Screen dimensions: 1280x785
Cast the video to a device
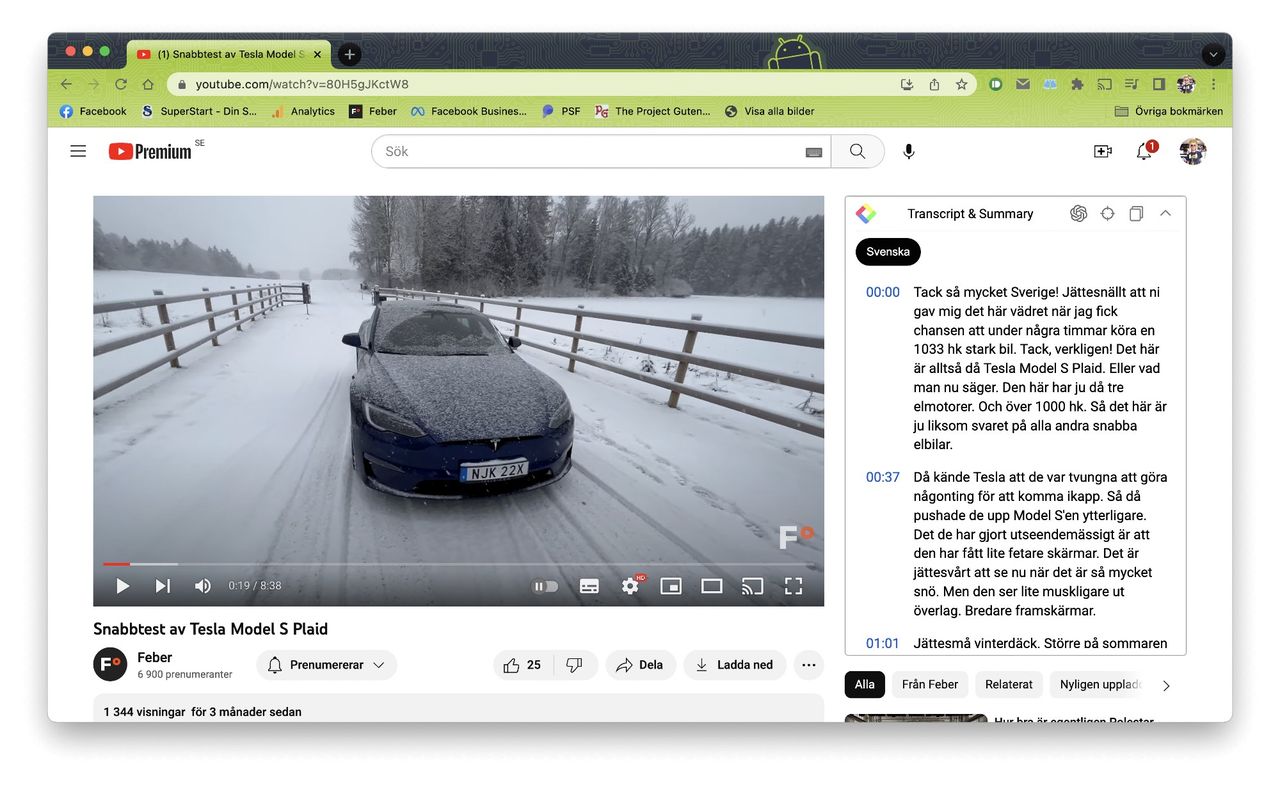(x=753, y=586)
